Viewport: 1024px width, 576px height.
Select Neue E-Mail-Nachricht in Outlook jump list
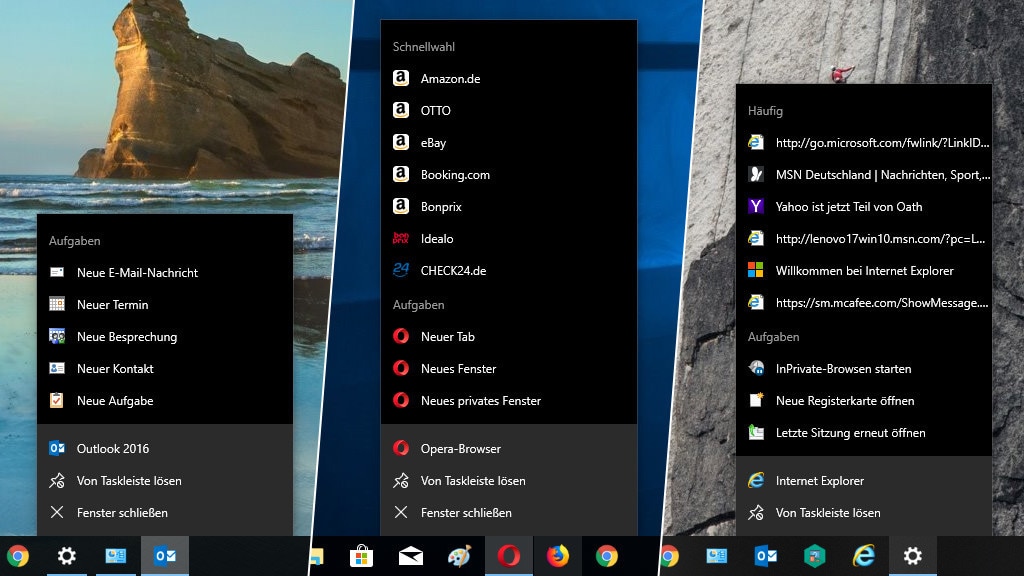coord(137,273)
